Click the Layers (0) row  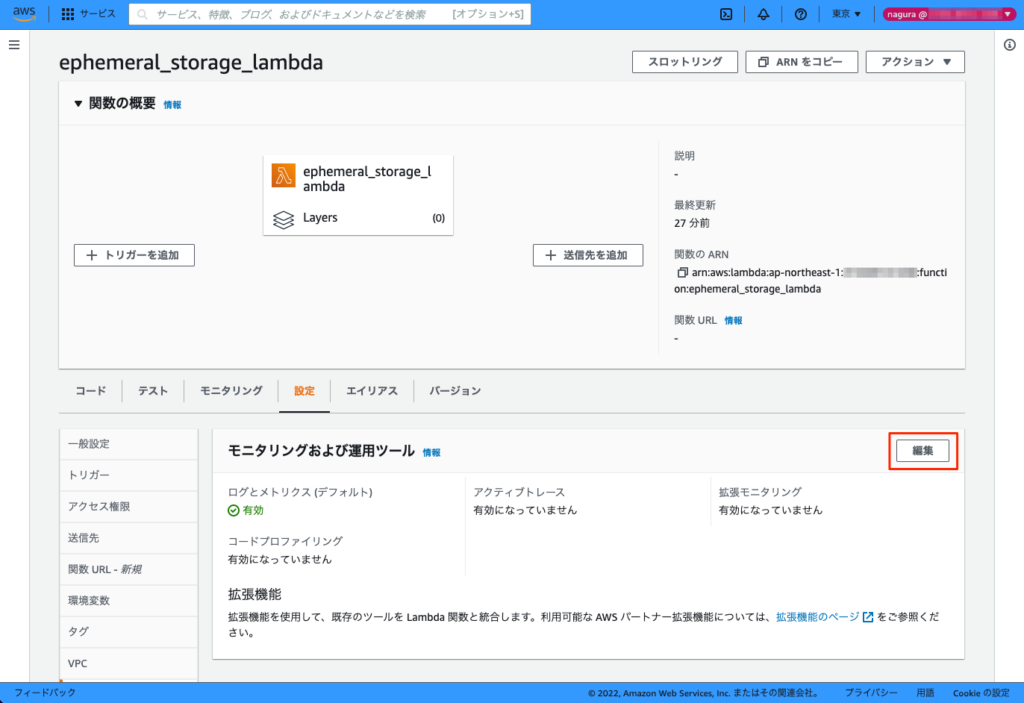click(x=358, y=219)
